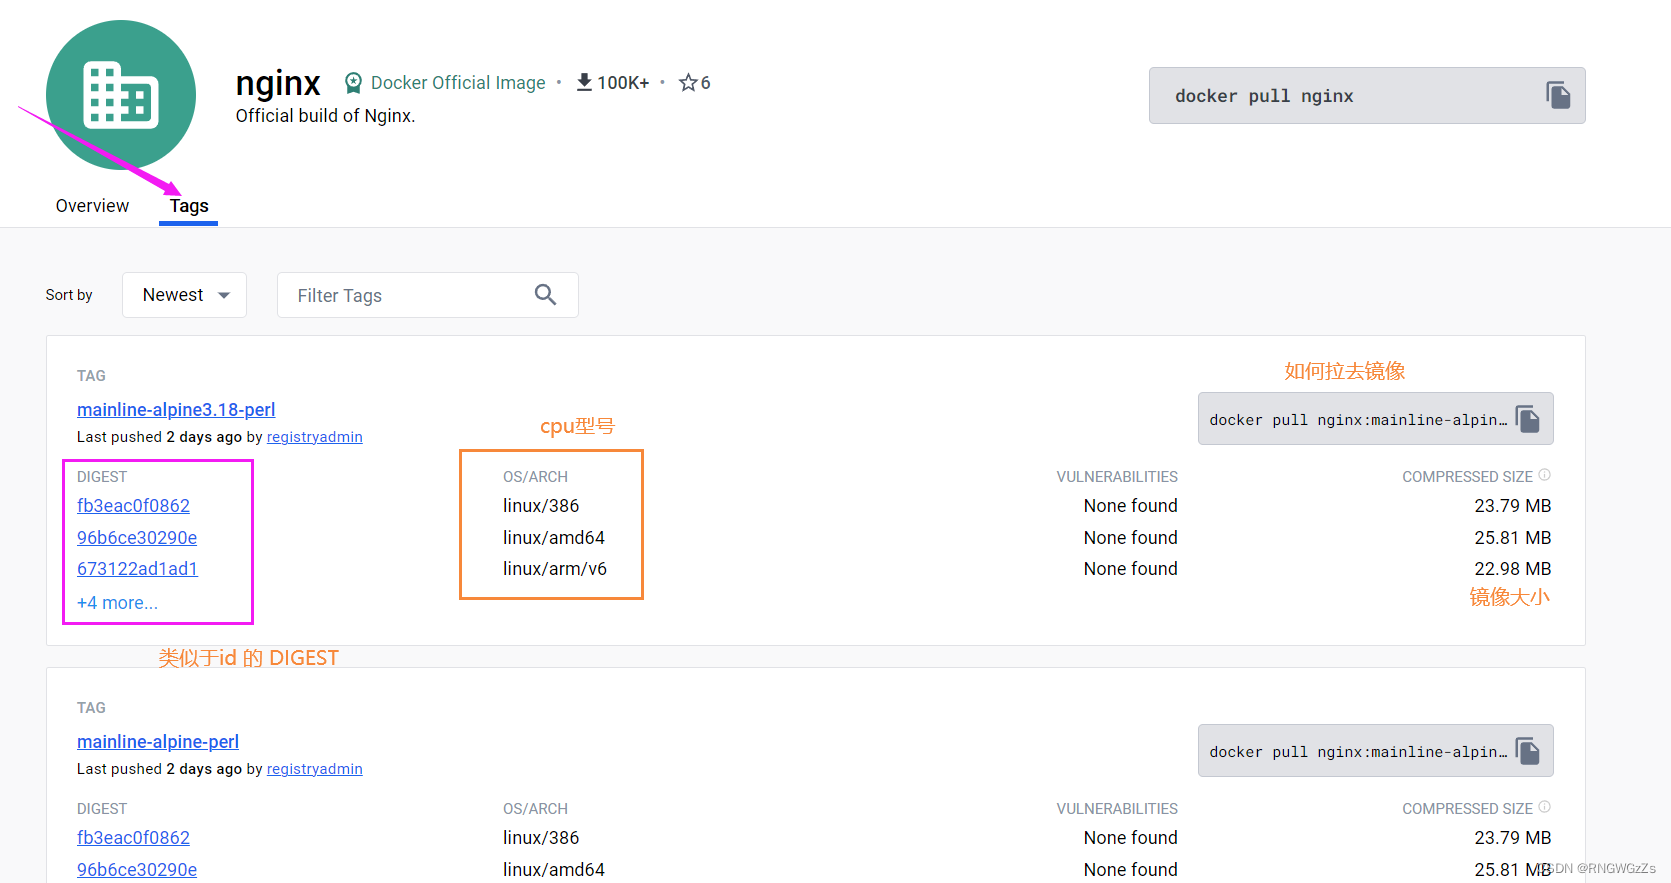Click the nginx repository title

click(x=278, y=82)
